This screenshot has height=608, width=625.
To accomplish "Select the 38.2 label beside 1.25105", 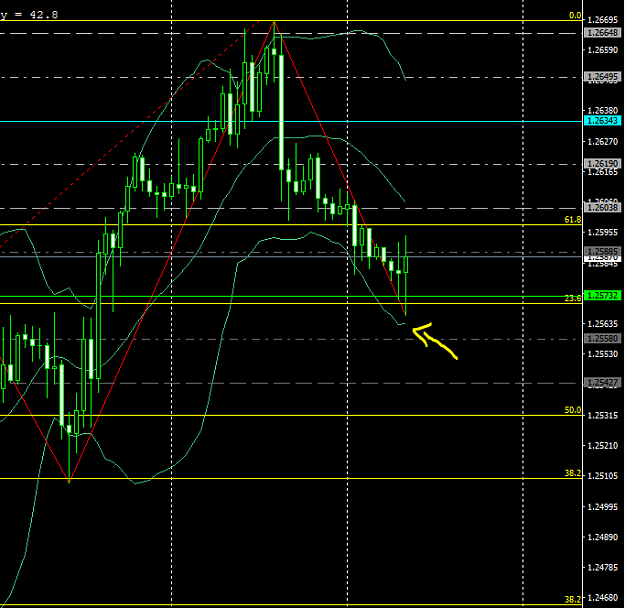I will click(x=573, y=473).
